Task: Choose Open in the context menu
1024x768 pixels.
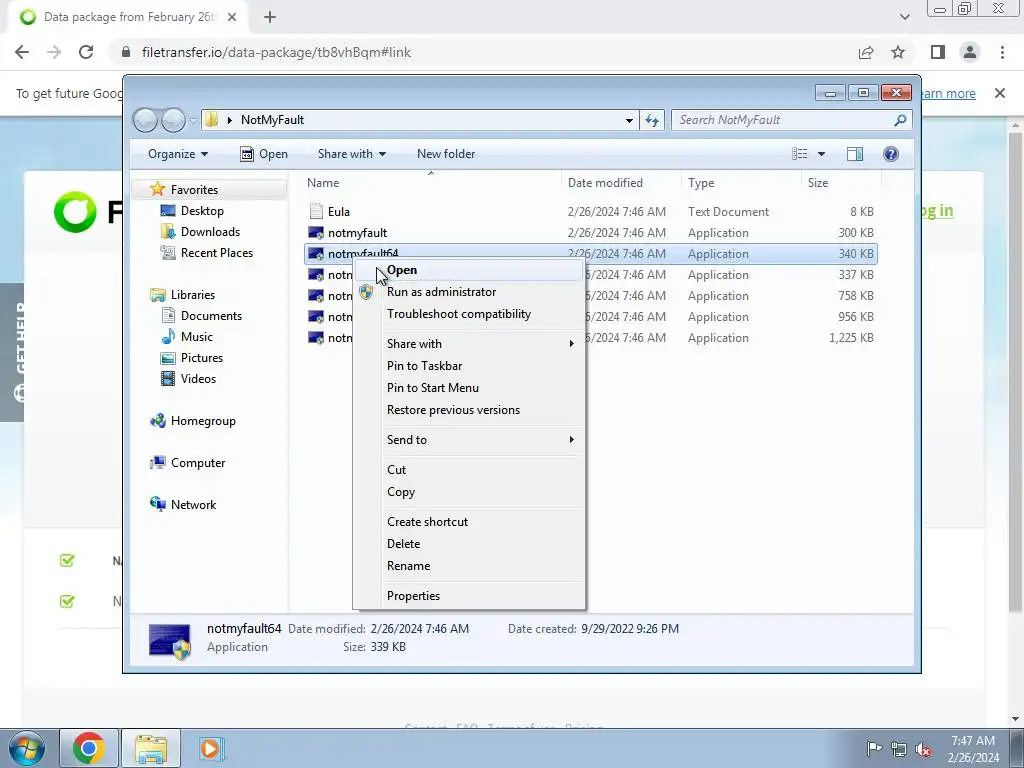Action: click(x=402, y=270)
